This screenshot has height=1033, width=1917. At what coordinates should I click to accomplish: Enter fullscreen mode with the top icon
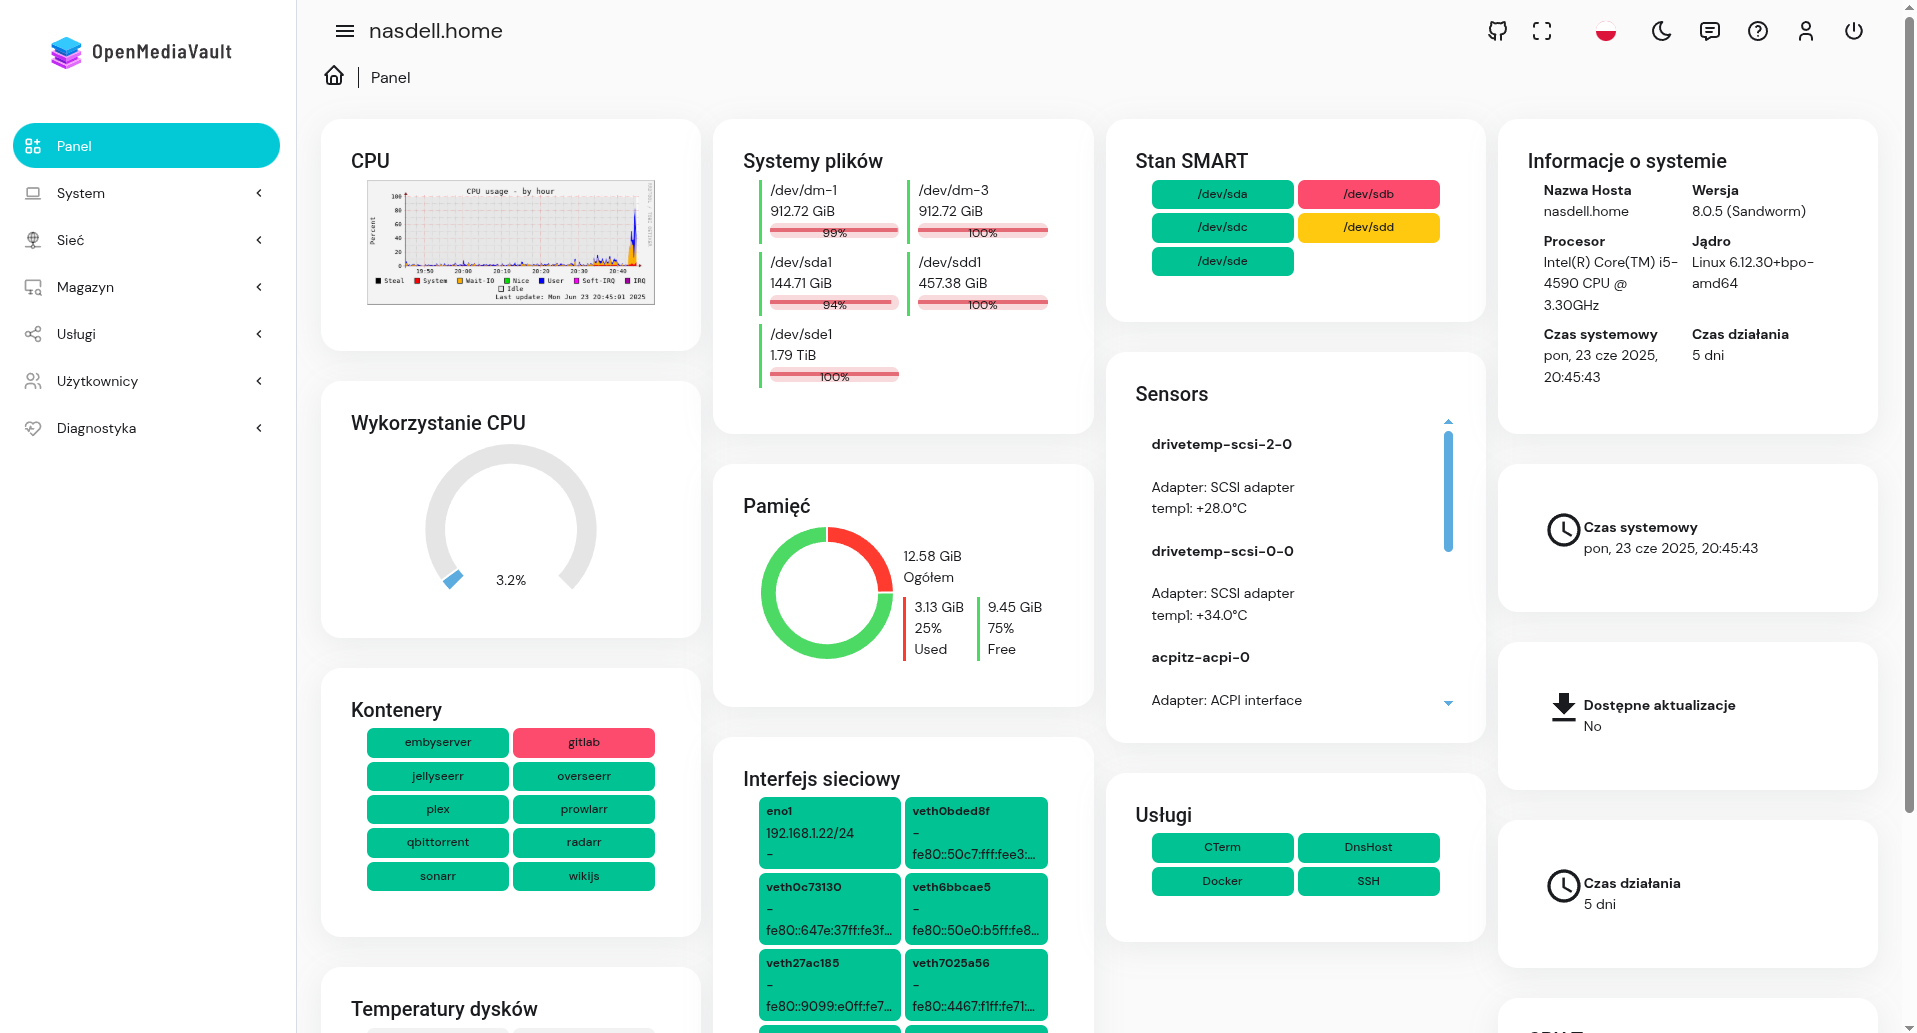(x=1542, y=31)
